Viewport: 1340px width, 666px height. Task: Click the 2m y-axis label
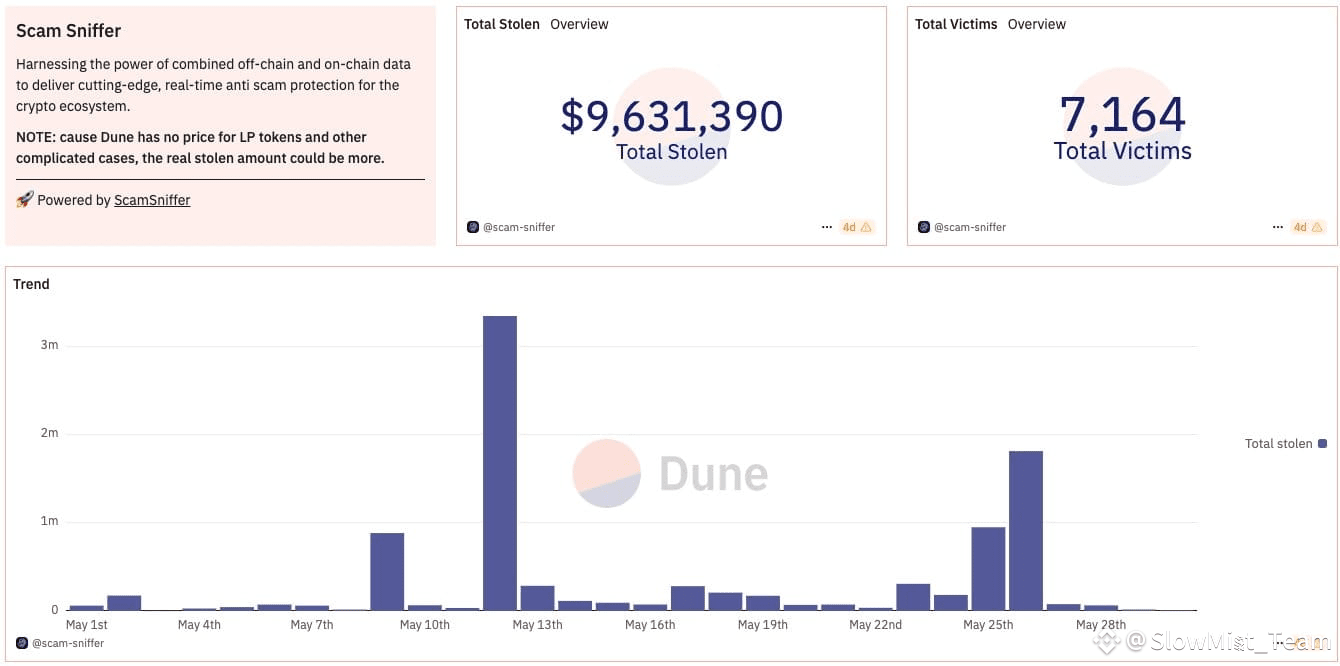point(50,433)
